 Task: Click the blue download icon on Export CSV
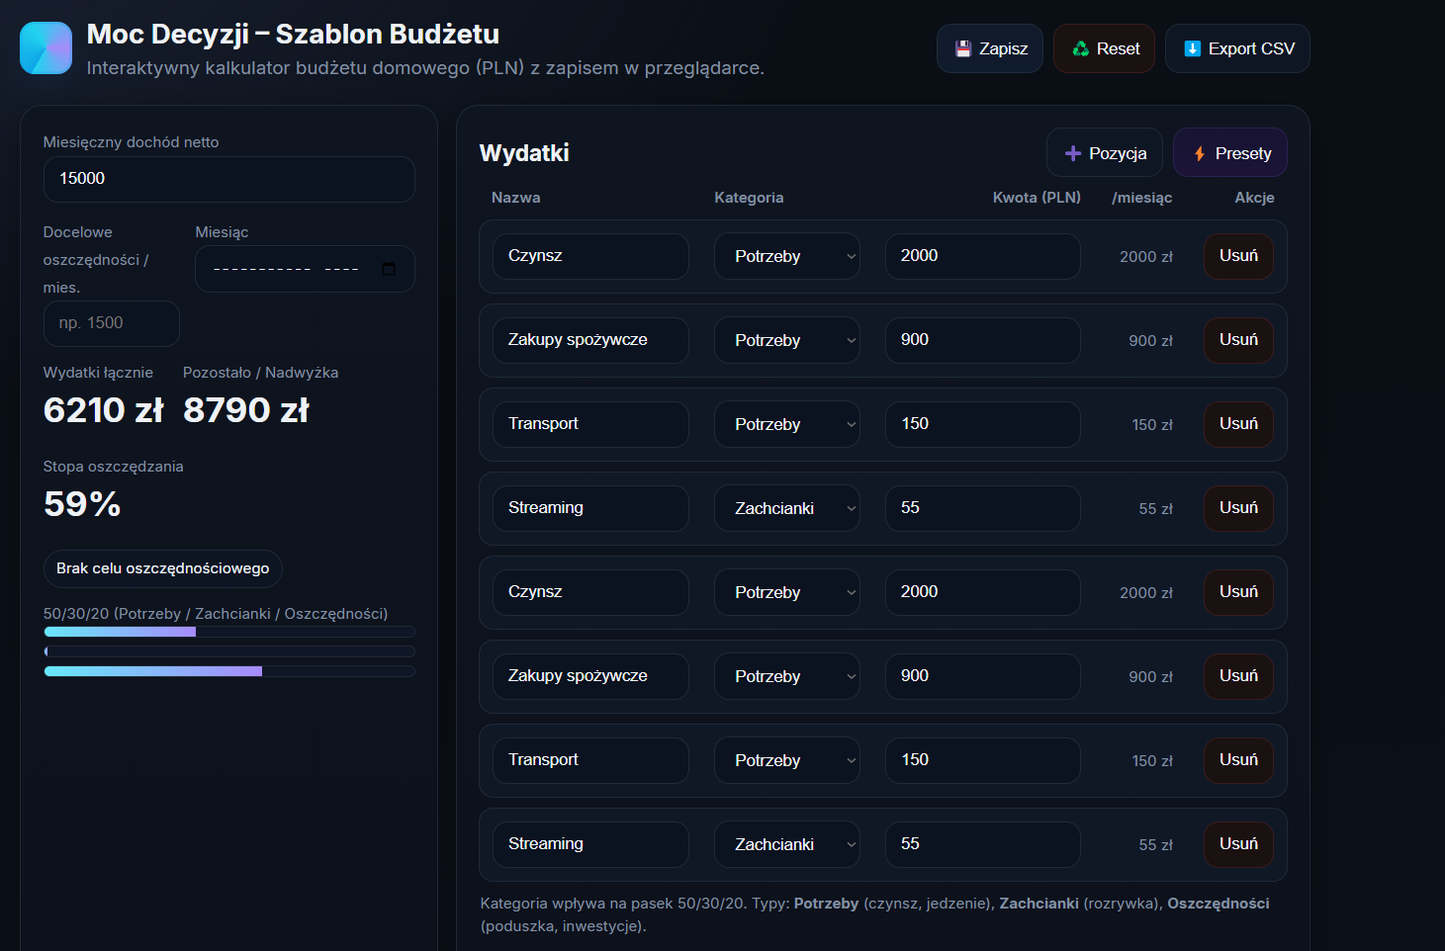1192,49
